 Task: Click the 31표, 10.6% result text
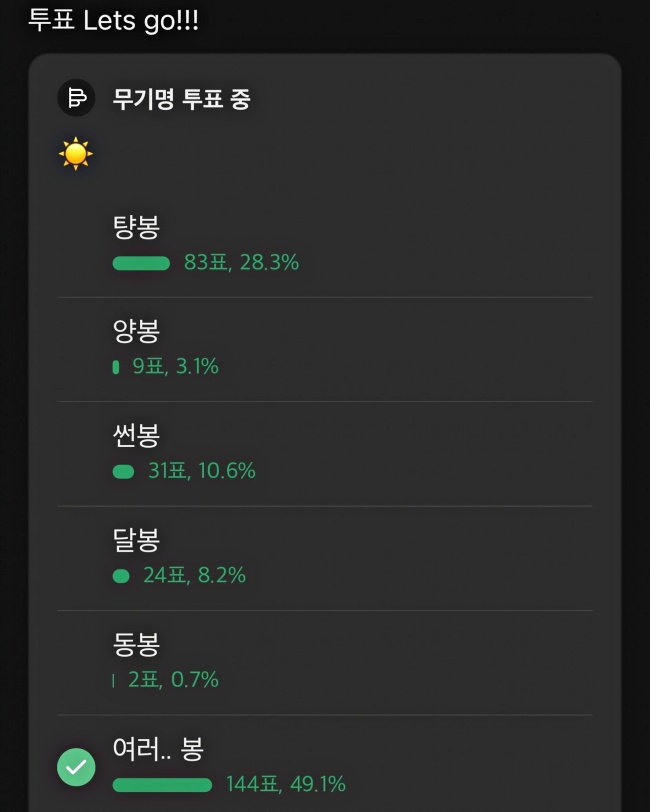[x=201, y=471]
